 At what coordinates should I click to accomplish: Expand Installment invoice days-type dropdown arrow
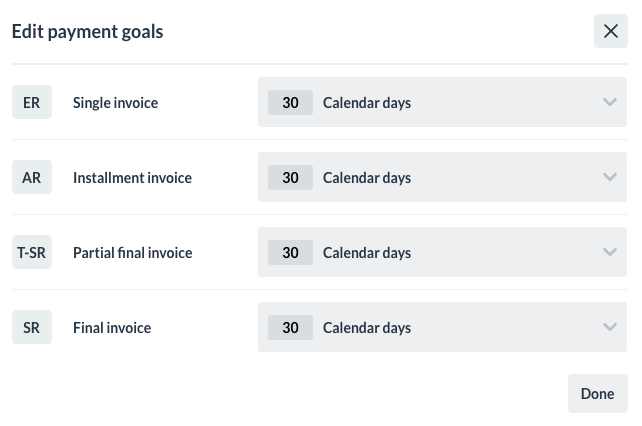pyautogui.click(x=610, y=178)
